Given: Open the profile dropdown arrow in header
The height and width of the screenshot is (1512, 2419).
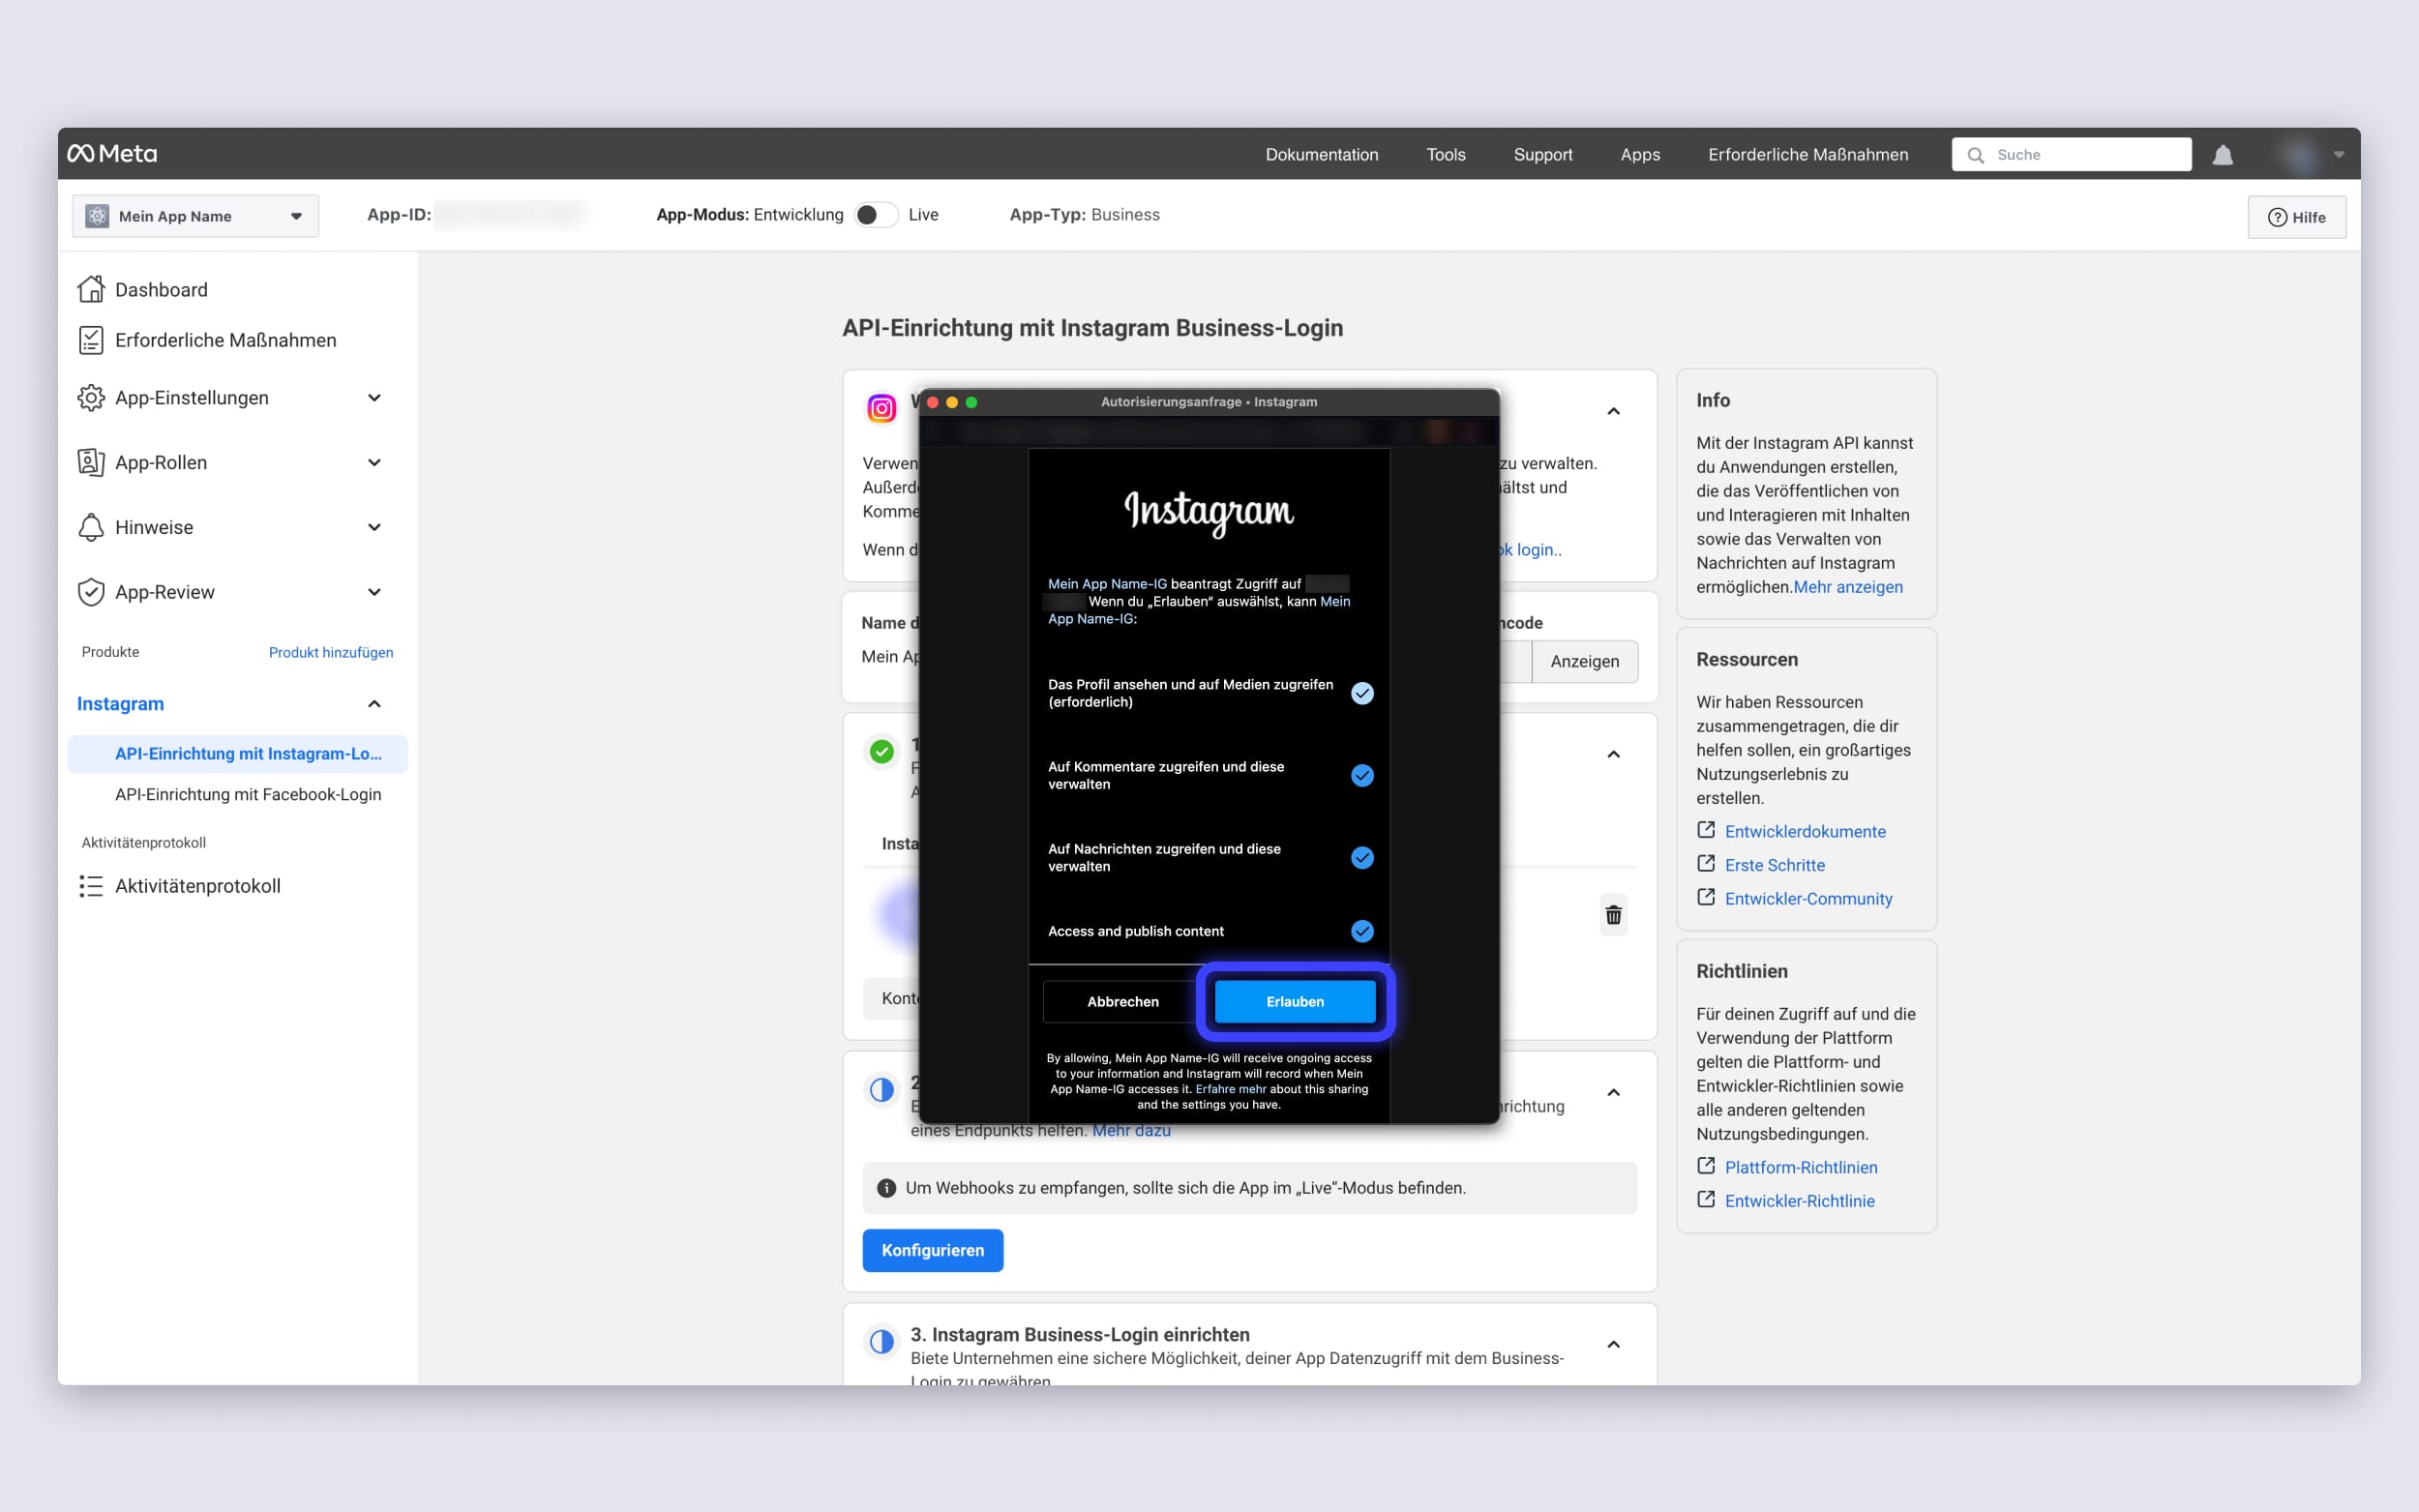Looking at the screenshot, I should 2339,155.
